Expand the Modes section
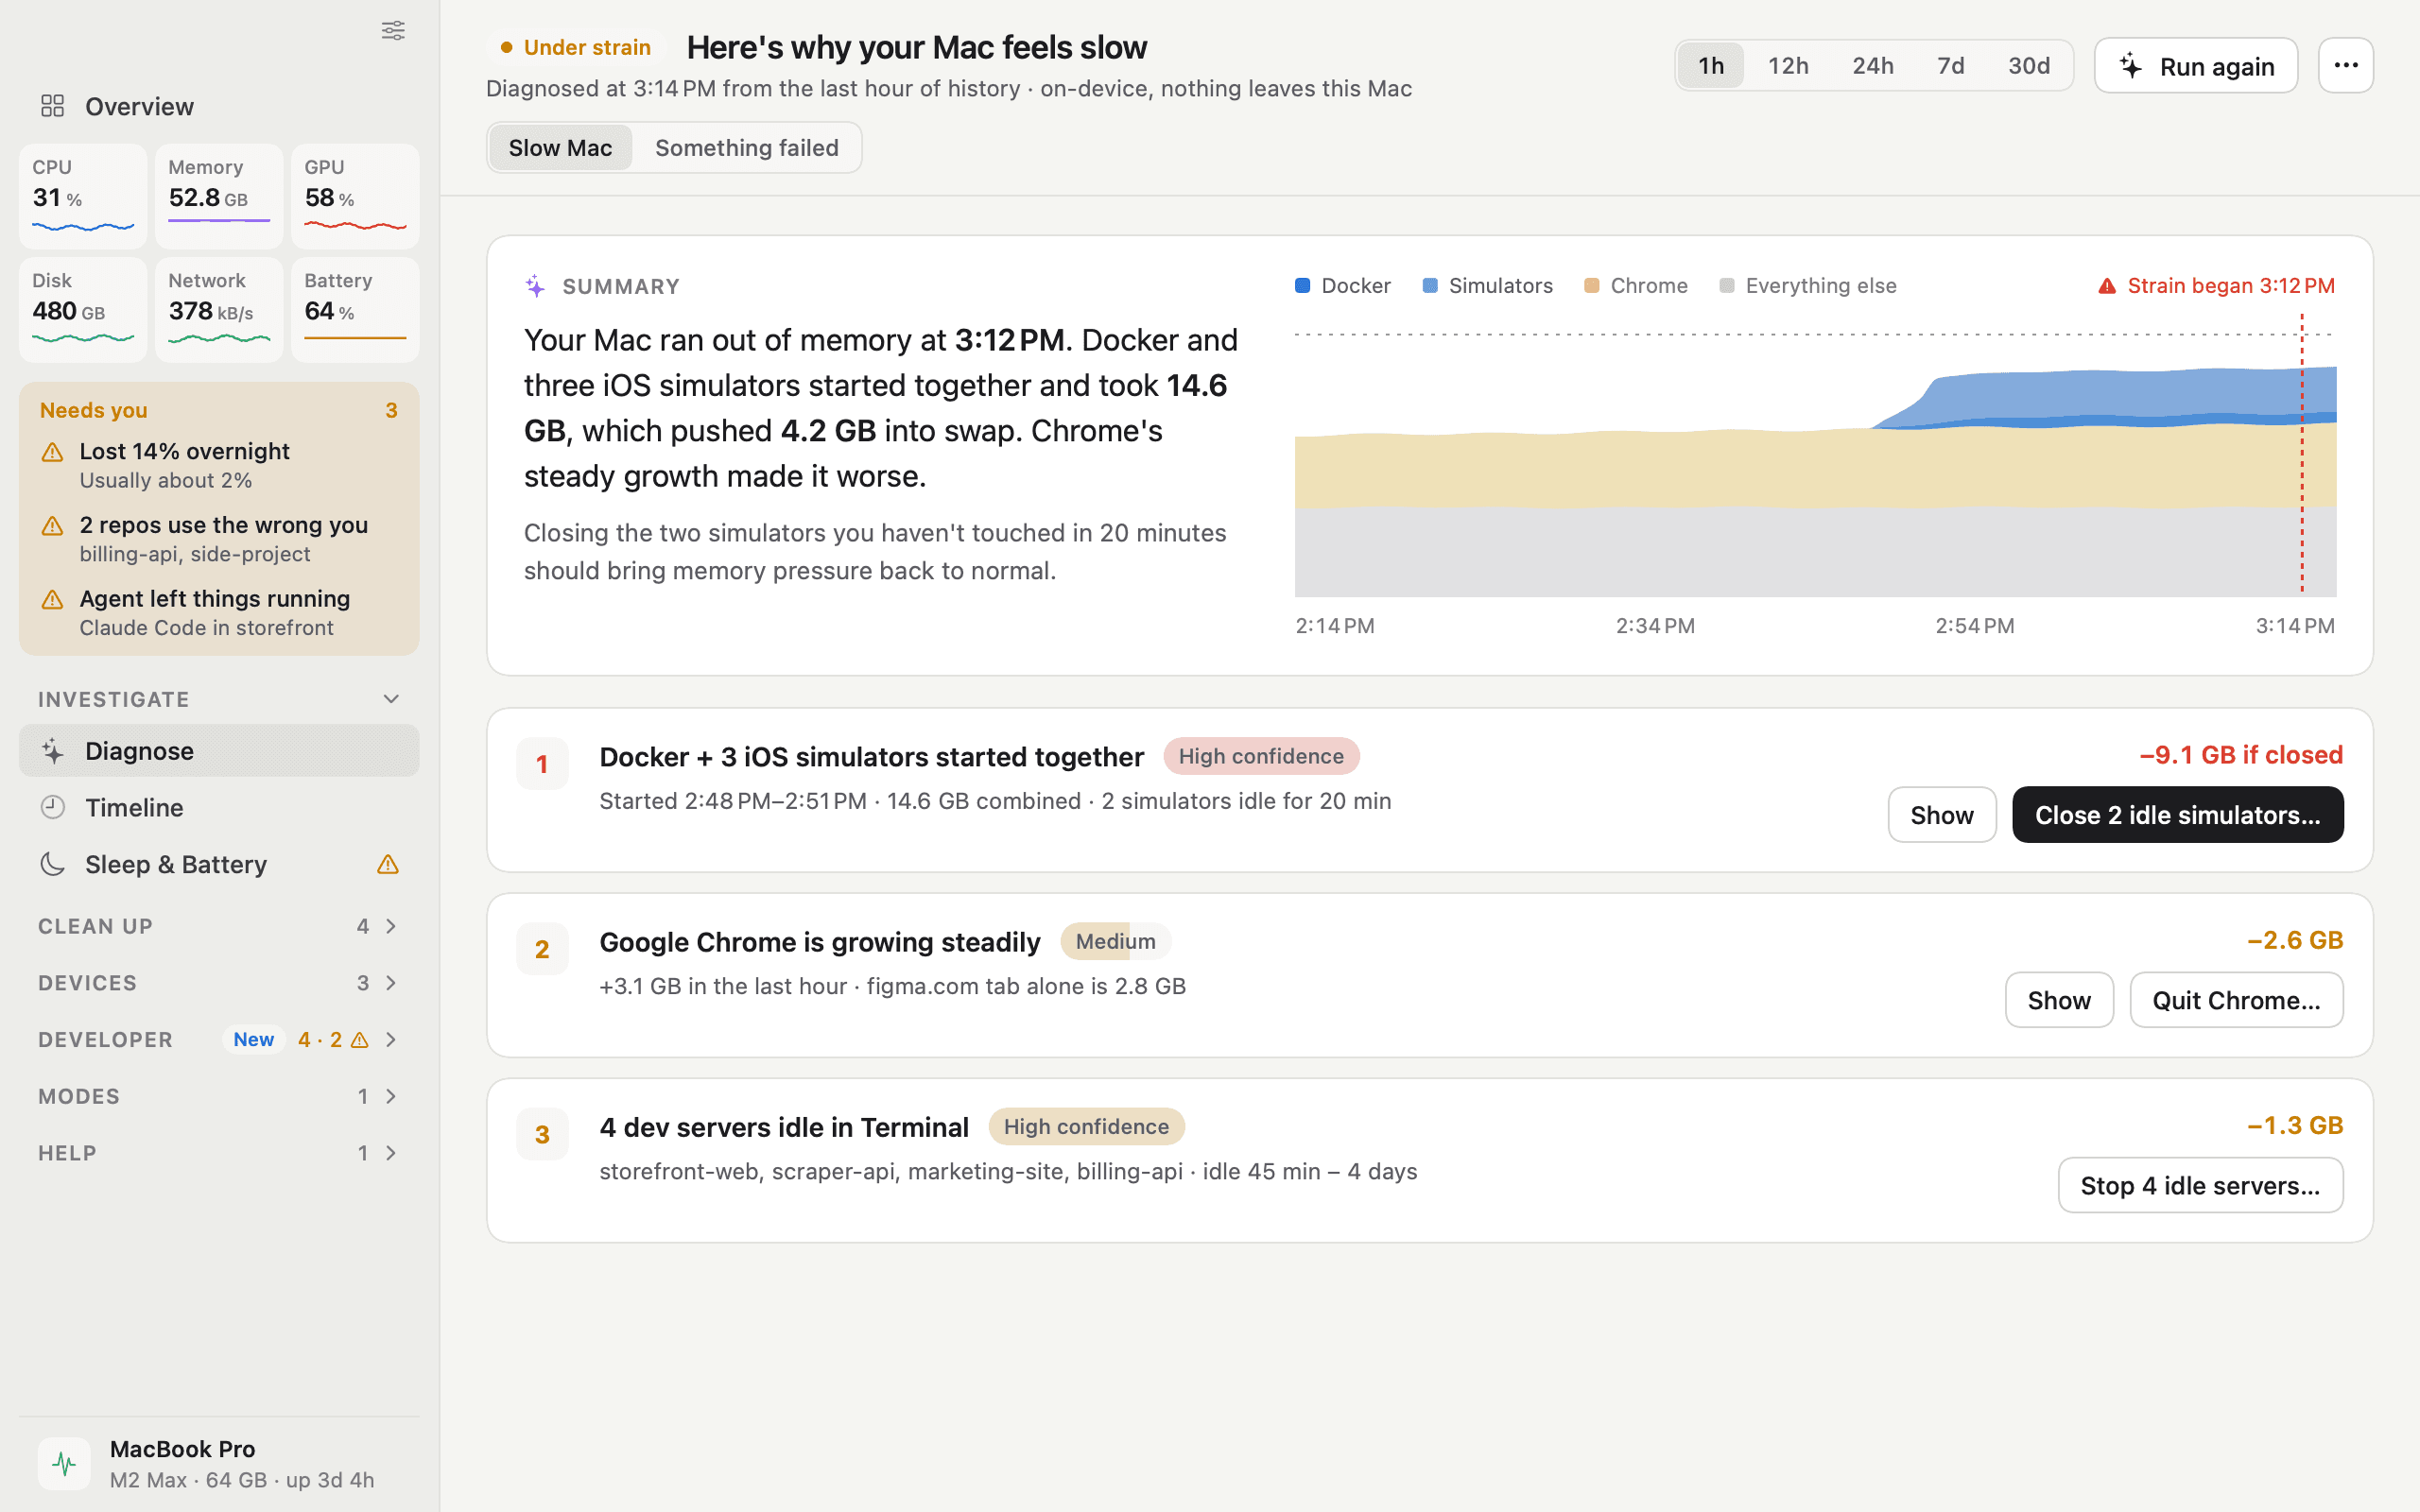Image resolution: width=2420 pixels, height=1512 pixels. tap(219, 1096)
